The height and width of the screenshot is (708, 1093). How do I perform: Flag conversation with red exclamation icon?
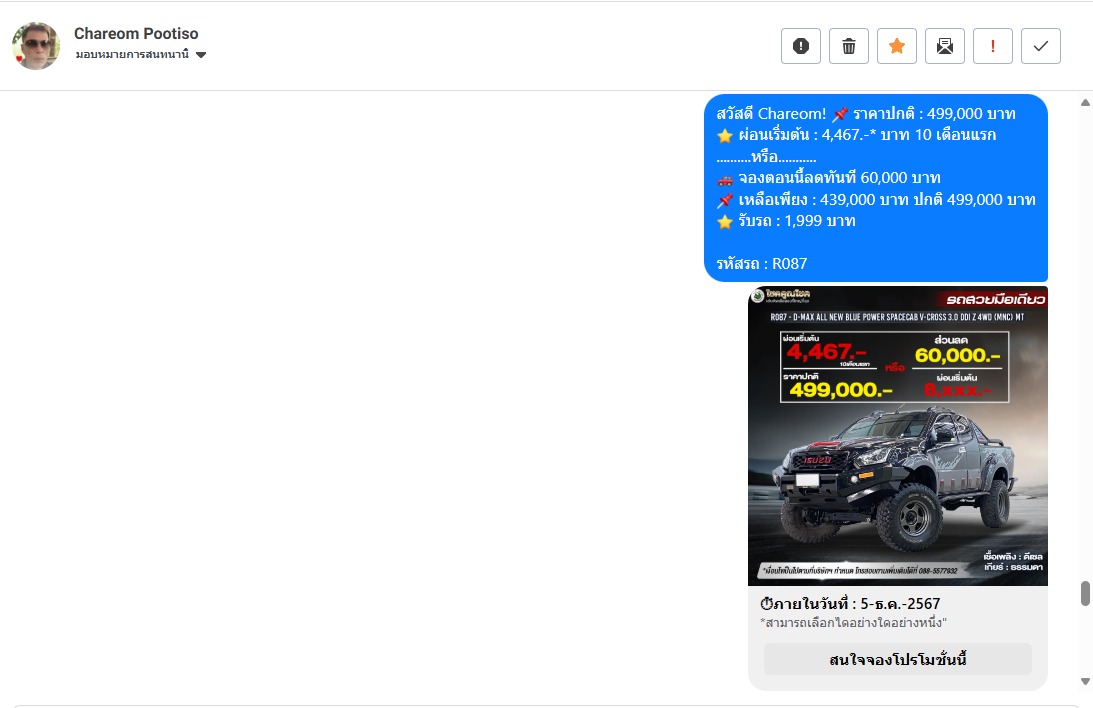coord(993,46)
